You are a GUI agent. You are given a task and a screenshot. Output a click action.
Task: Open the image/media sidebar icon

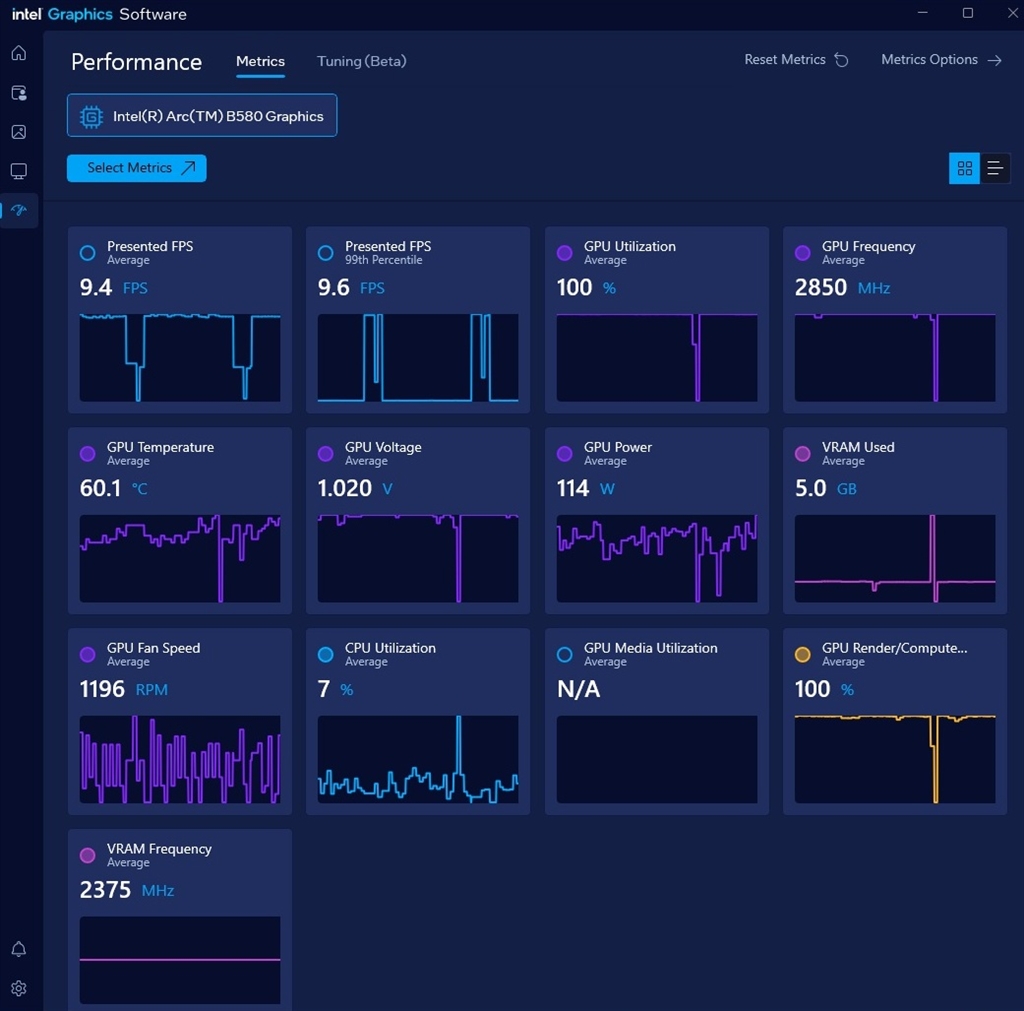(19, 132)
